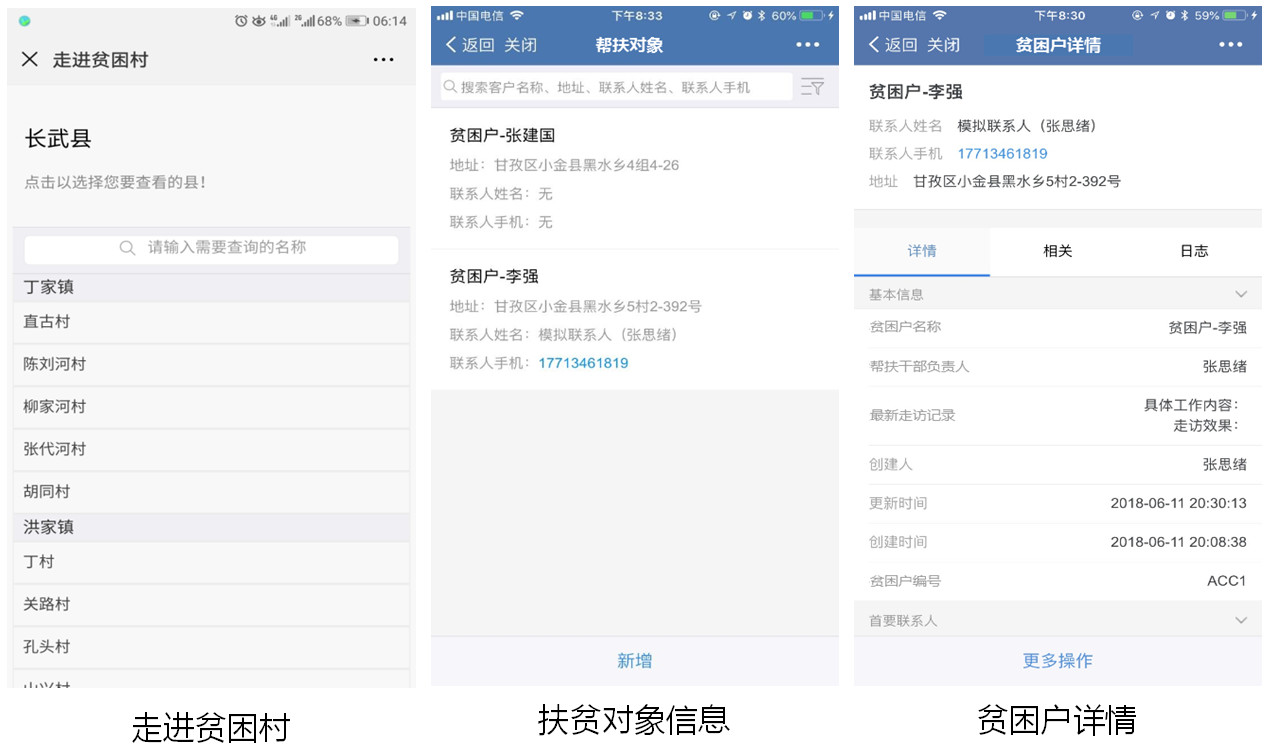Call 17713461819 on the 贫困户详情 screen
The image size is (1271, 747).
tap(1002, 154)
